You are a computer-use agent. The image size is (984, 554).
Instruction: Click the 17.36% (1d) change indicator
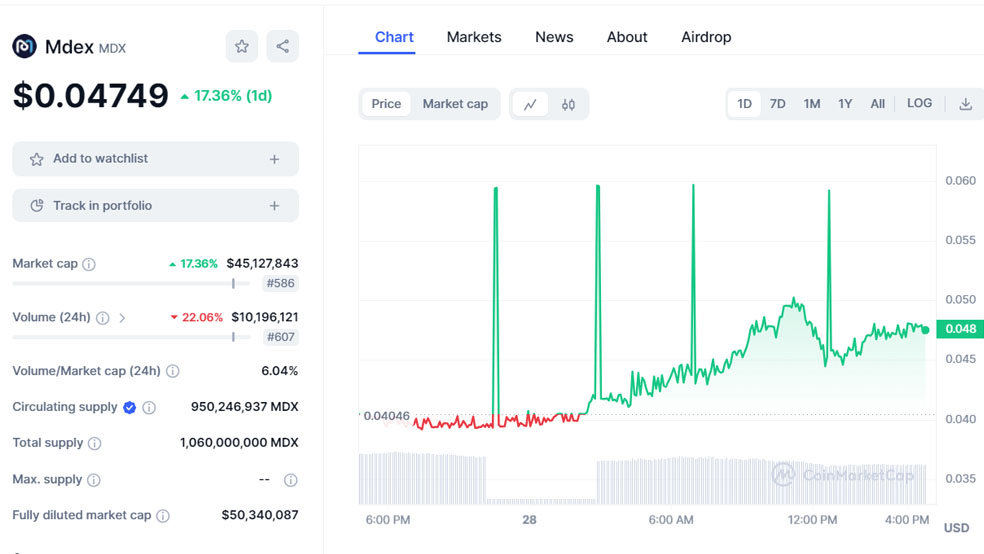(227, 96)
